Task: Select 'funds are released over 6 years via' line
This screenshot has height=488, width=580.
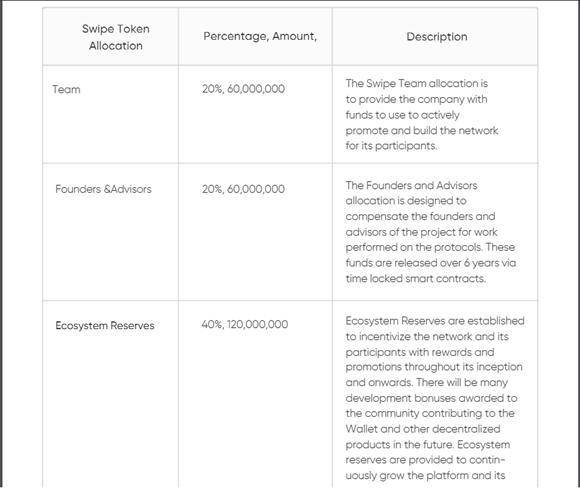Action: [x=431, y=263]
